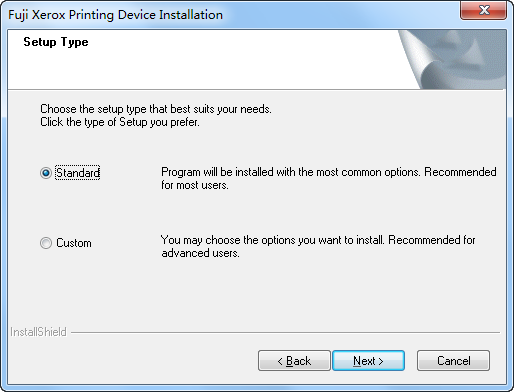Go to the Next installation step
The image size is (514, 392).
(368, 360)
